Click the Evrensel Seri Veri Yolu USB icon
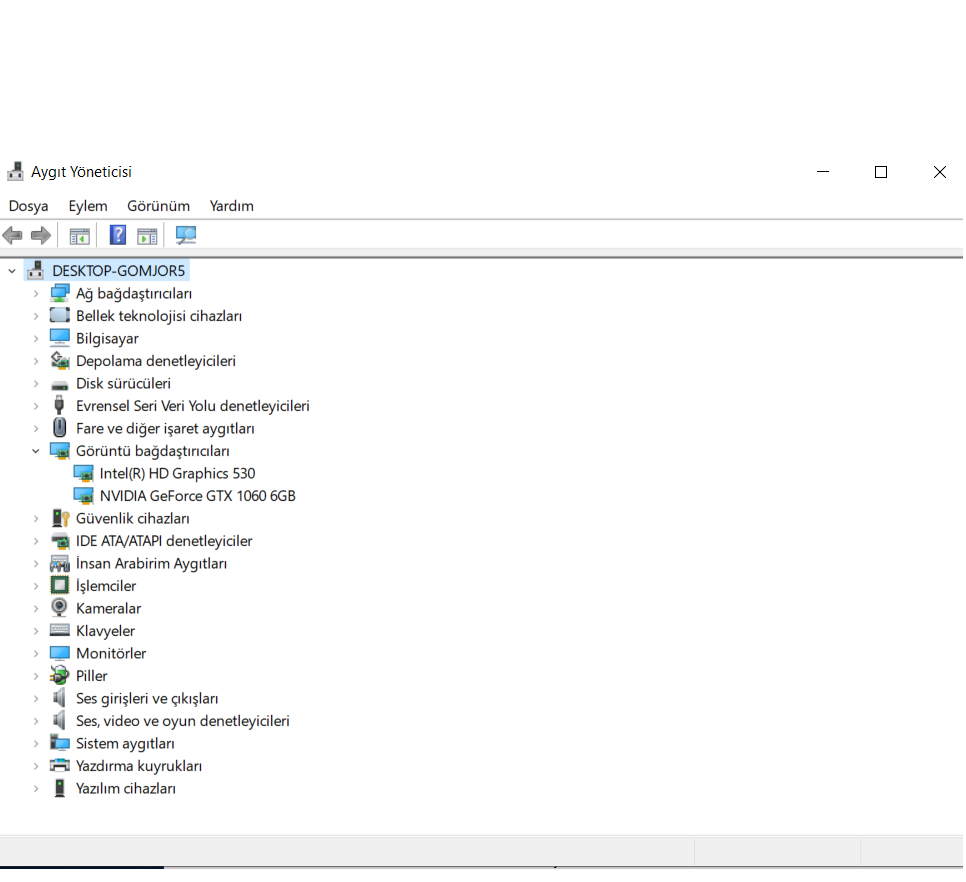966x882 pixels. coord(59,405)
